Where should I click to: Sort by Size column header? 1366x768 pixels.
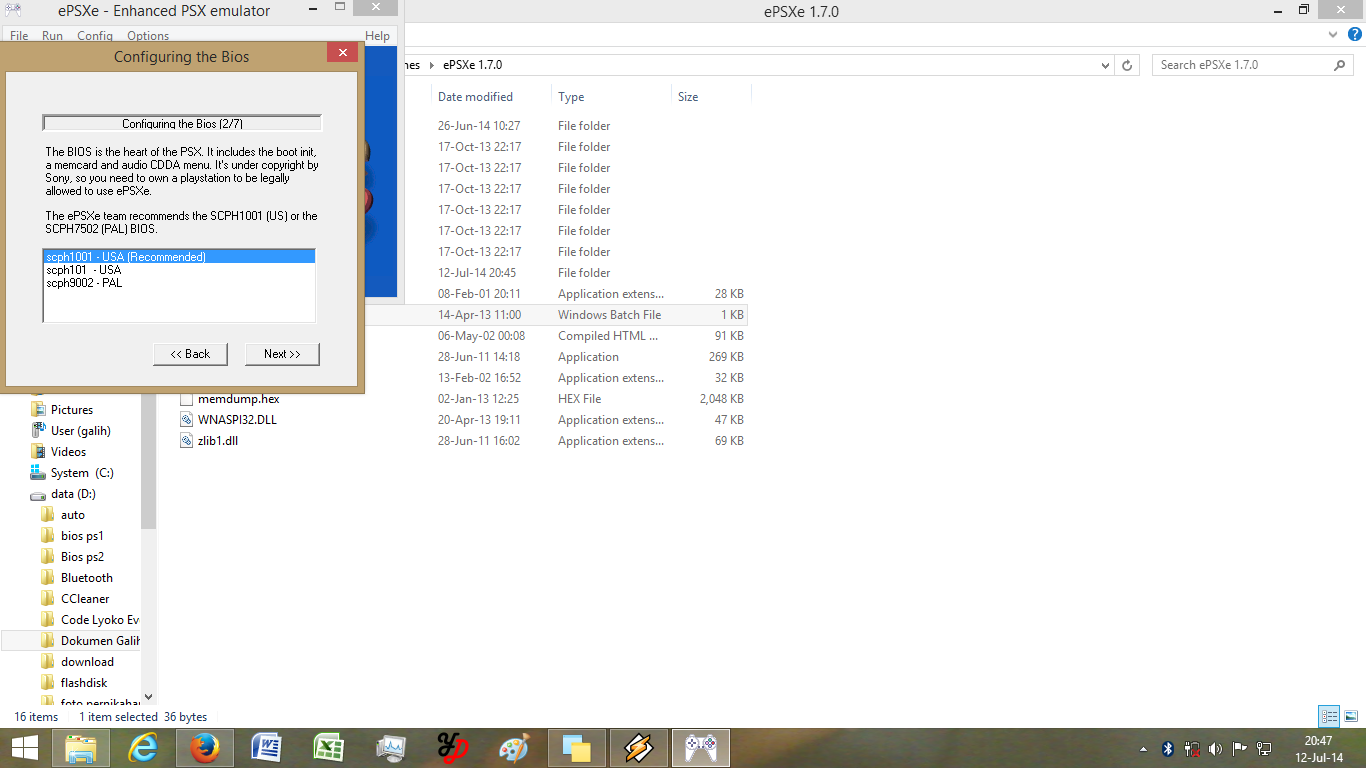click(x=688, y=97)
